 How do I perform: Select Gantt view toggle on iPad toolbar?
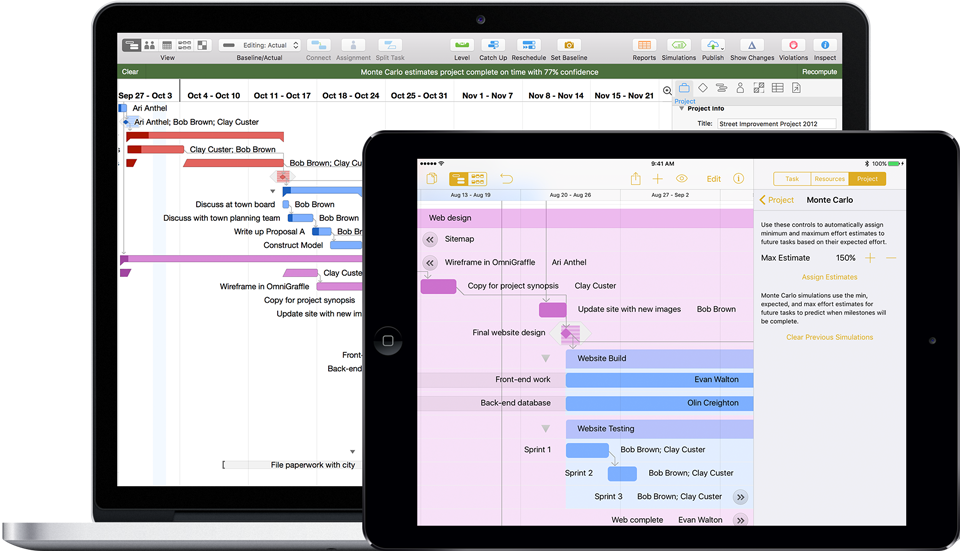click(x=459, y=179)
